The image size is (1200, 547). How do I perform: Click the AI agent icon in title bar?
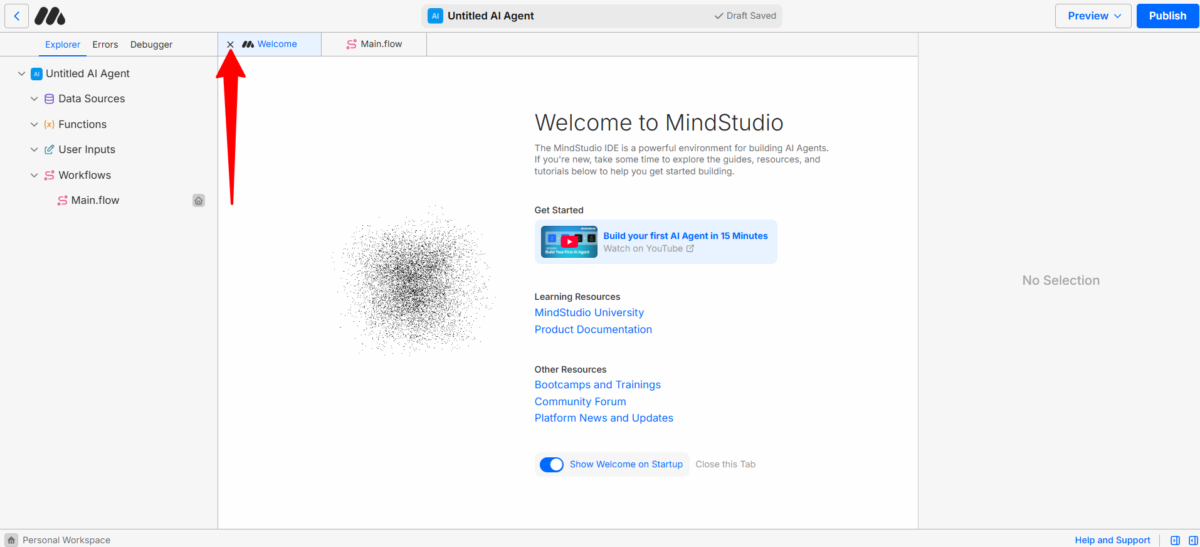tap(435, 16)
